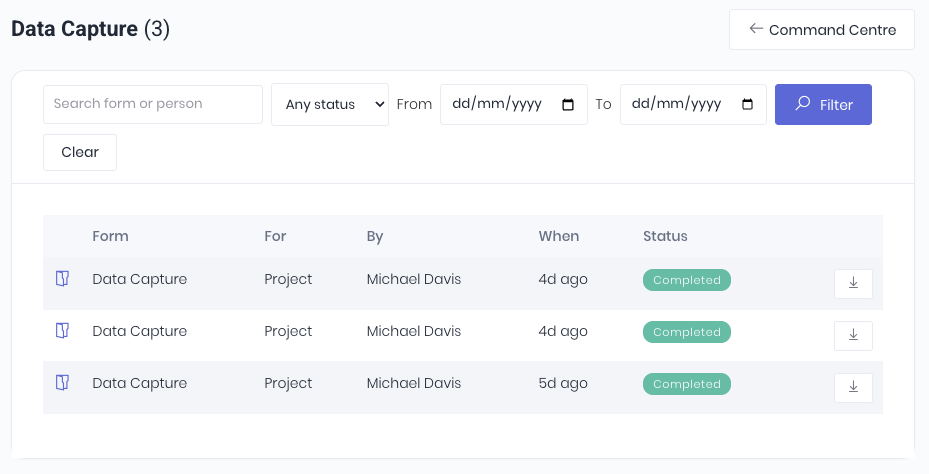Click the Status column header

coord(665,236)
